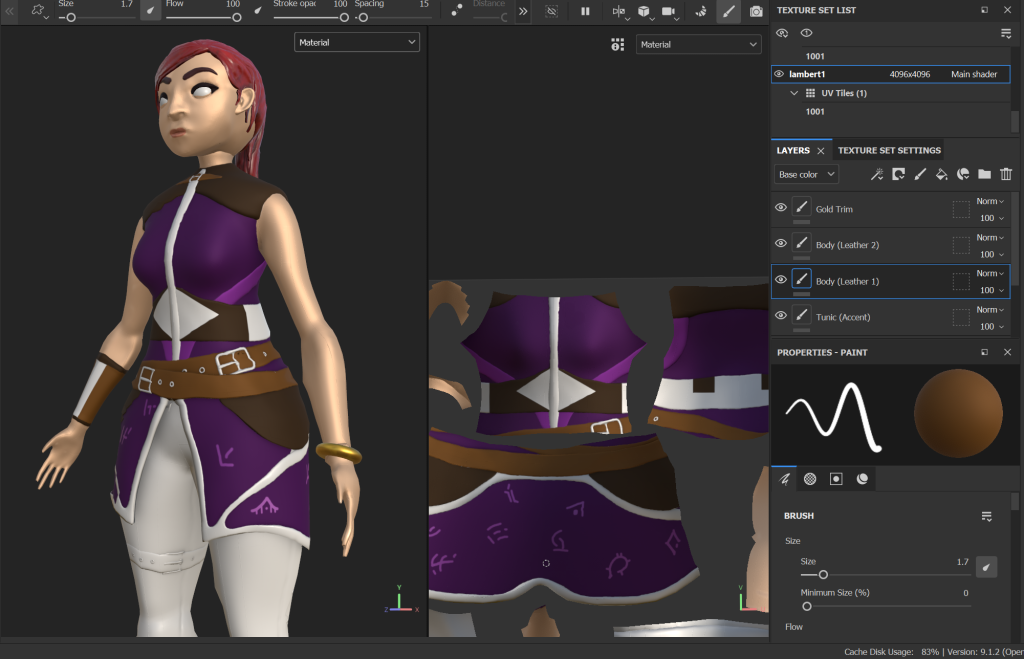Viewport: 1024px width, 659px height.
Task: Hide the Gold Trim layer
Action: click(781, 208)
